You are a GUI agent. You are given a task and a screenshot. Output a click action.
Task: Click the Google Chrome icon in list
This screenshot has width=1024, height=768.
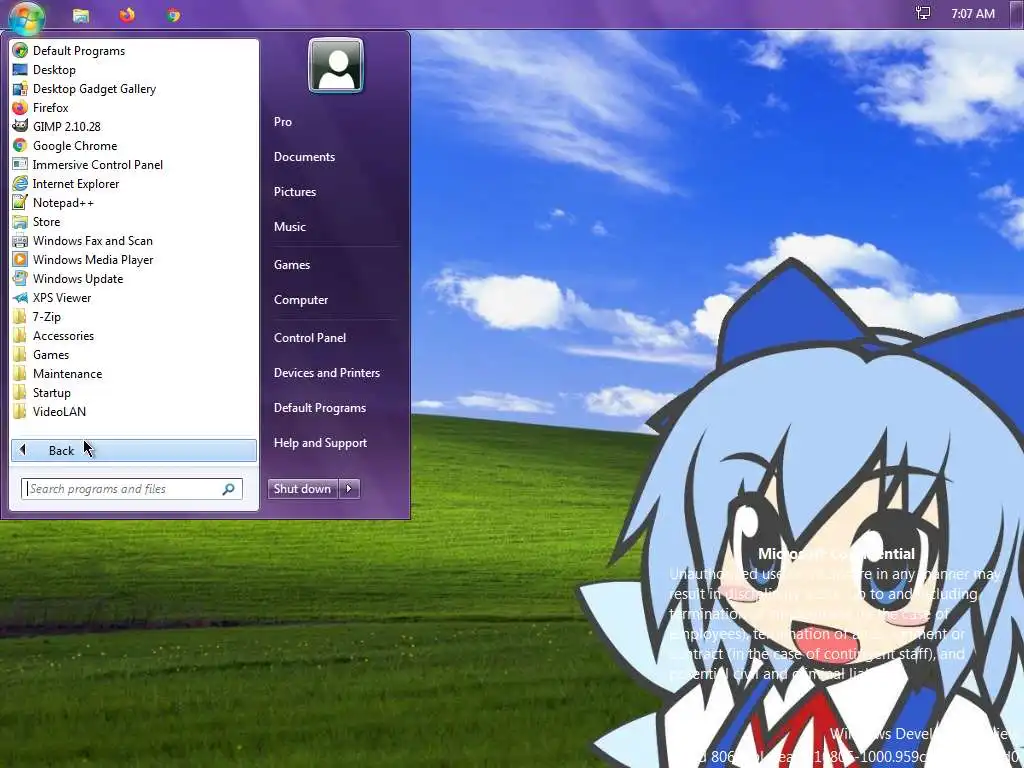[20, 146]
